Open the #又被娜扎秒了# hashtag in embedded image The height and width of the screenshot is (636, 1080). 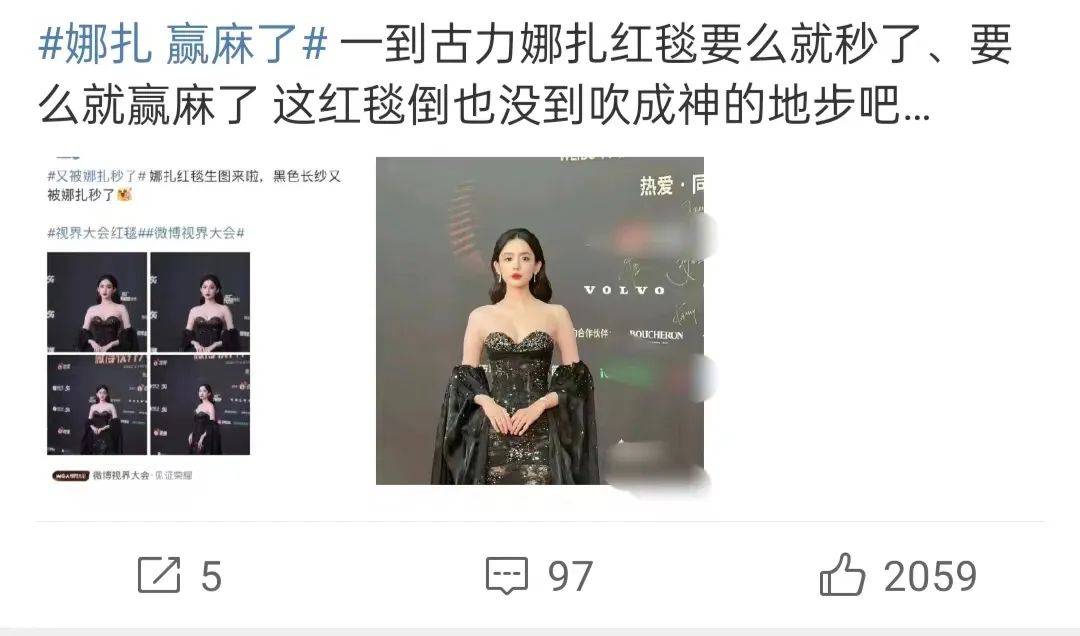[96, 176]
